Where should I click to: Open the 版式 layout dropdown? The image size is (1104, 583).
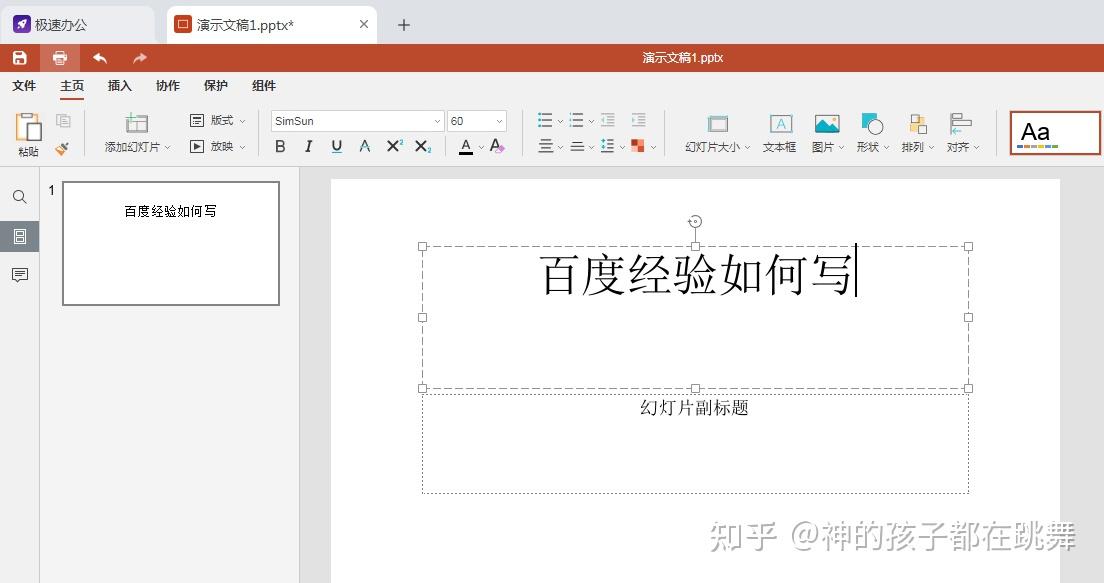(216, 120)
